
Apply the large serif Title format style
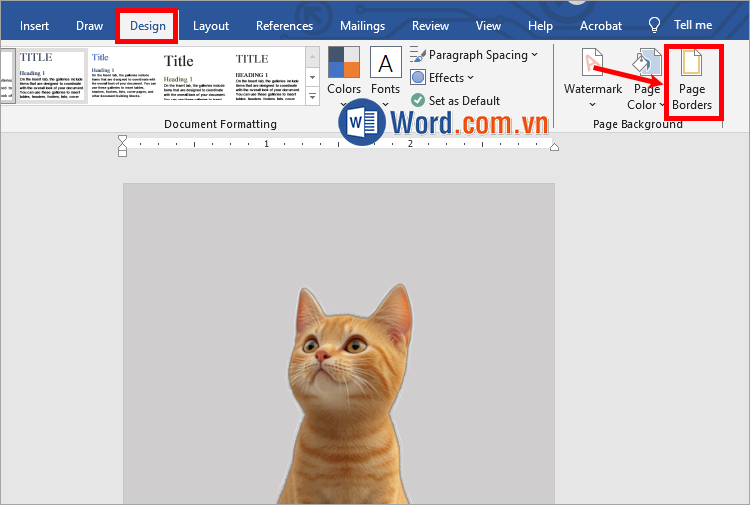(x=195, y=76)
